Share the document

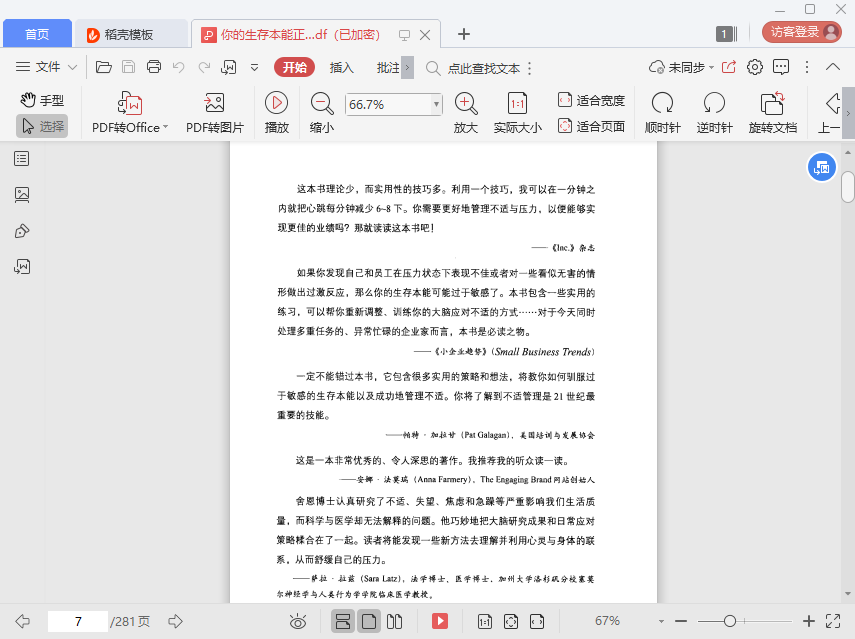point(729,67)
